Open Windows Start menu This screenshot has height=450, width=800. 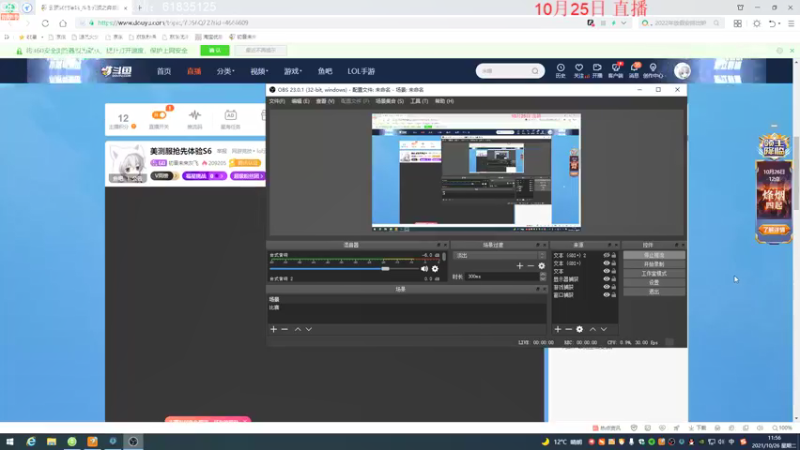coord(10,441)
